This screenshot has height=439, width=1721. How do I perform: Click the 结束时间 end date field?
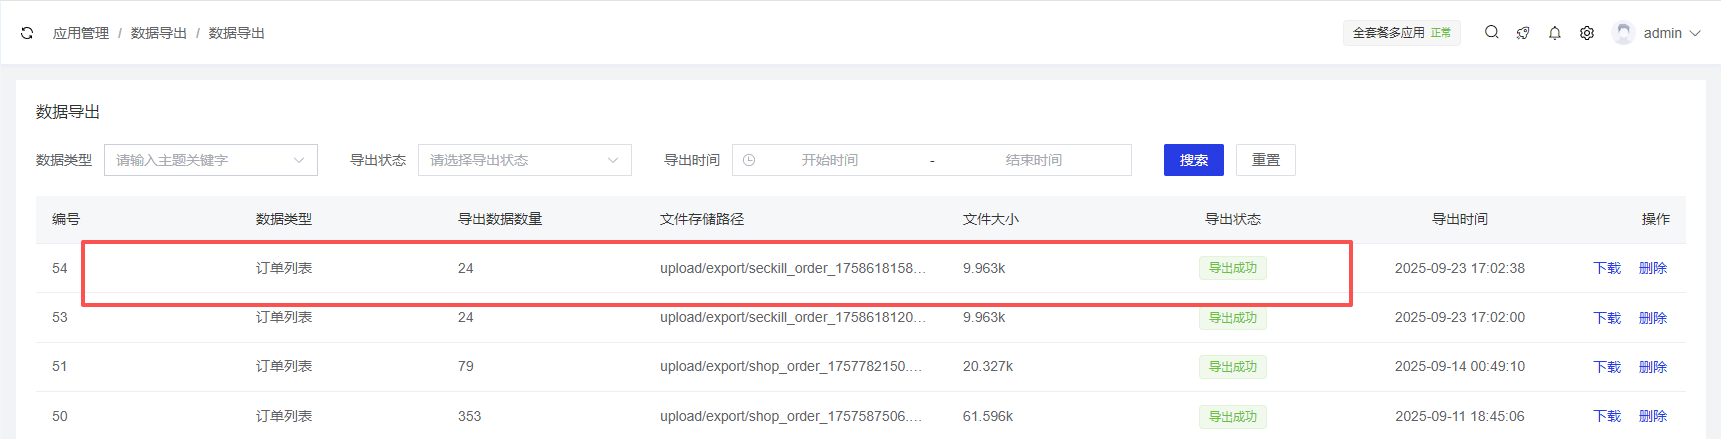pos(1033,160)
